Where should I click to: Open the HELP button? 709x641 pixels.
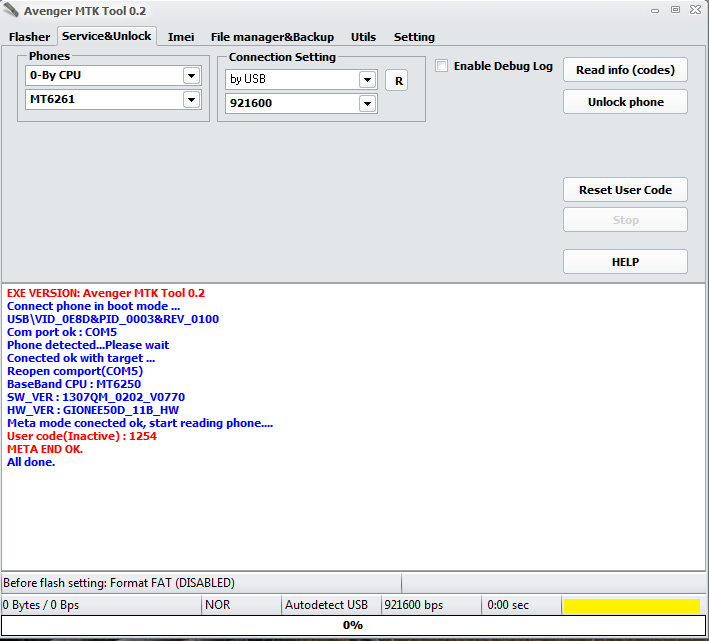coord(625,262)
